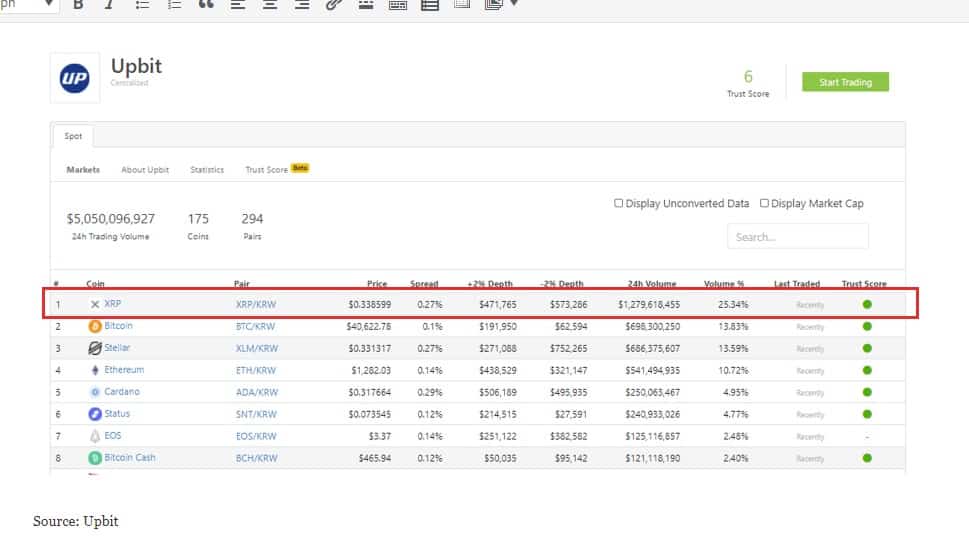The width and height of the screenshot is (969, 545).
Task: Select the $1,279,618,455 volume cell
Action: click(649, 305)
